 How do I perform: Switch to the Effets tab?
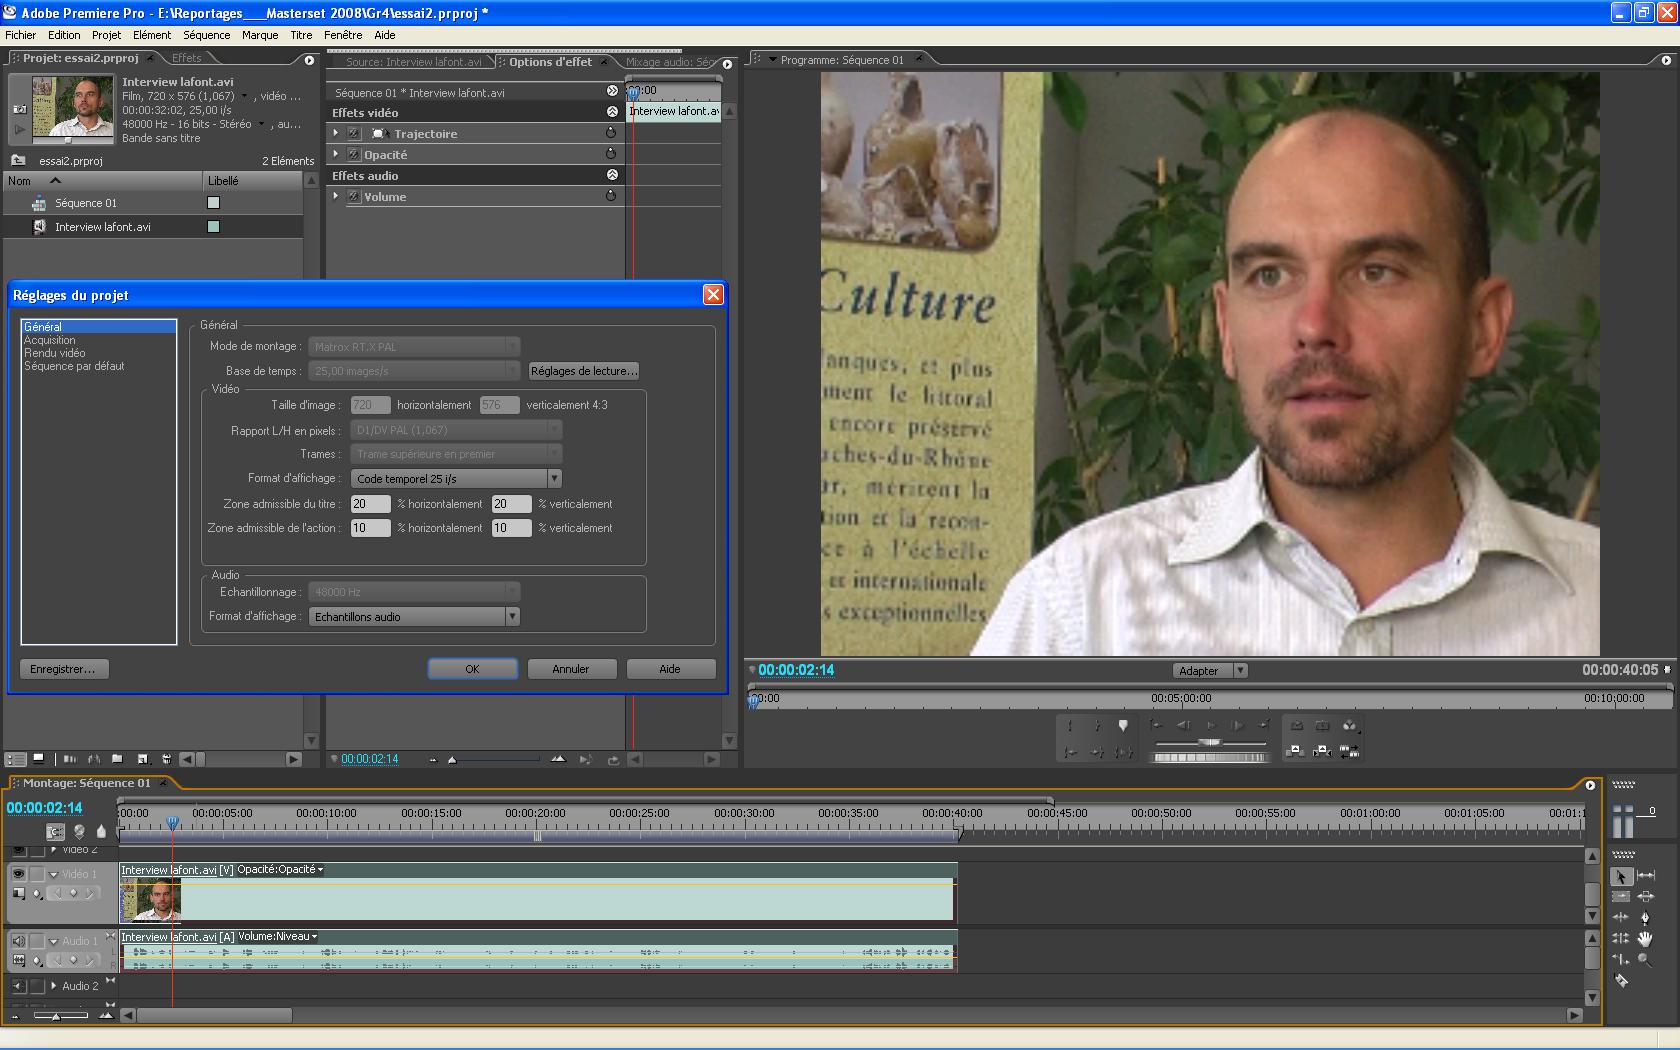[x=187, y=58]
